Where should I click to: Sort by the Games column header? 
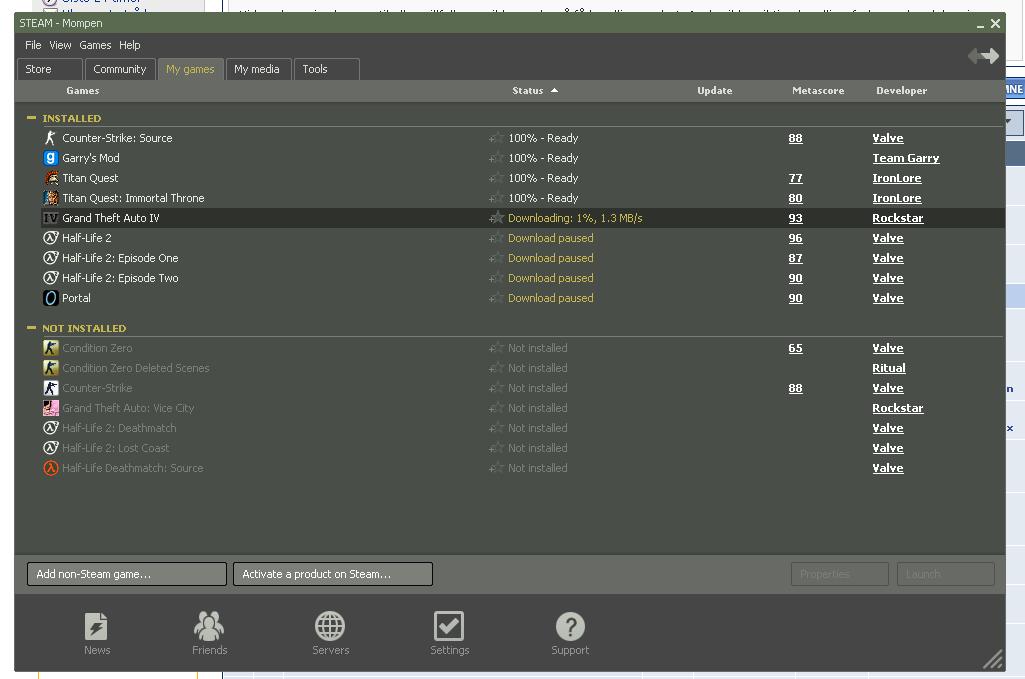pyautogui.click(x=83, y=91)
